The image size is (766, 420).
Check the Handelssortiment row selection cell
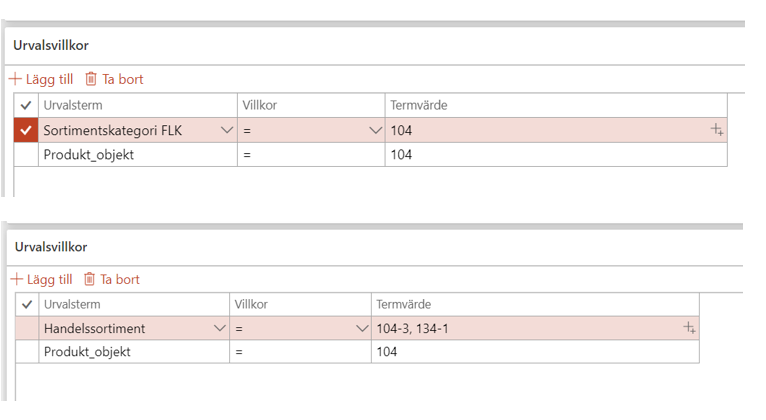pos(27,328)
